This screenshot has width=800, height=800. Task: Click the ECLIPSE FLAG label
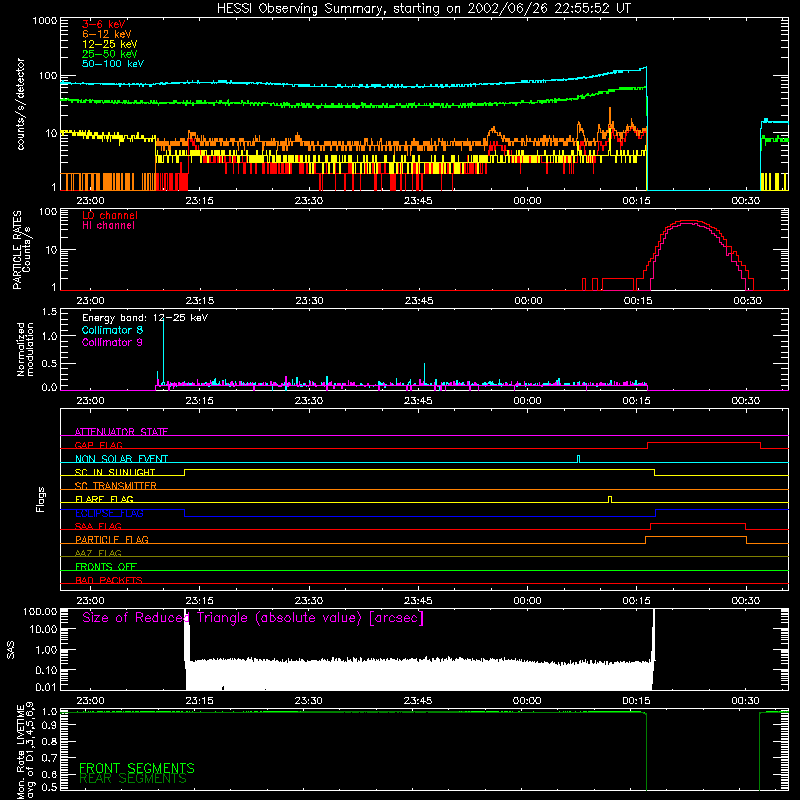(109, 513)
